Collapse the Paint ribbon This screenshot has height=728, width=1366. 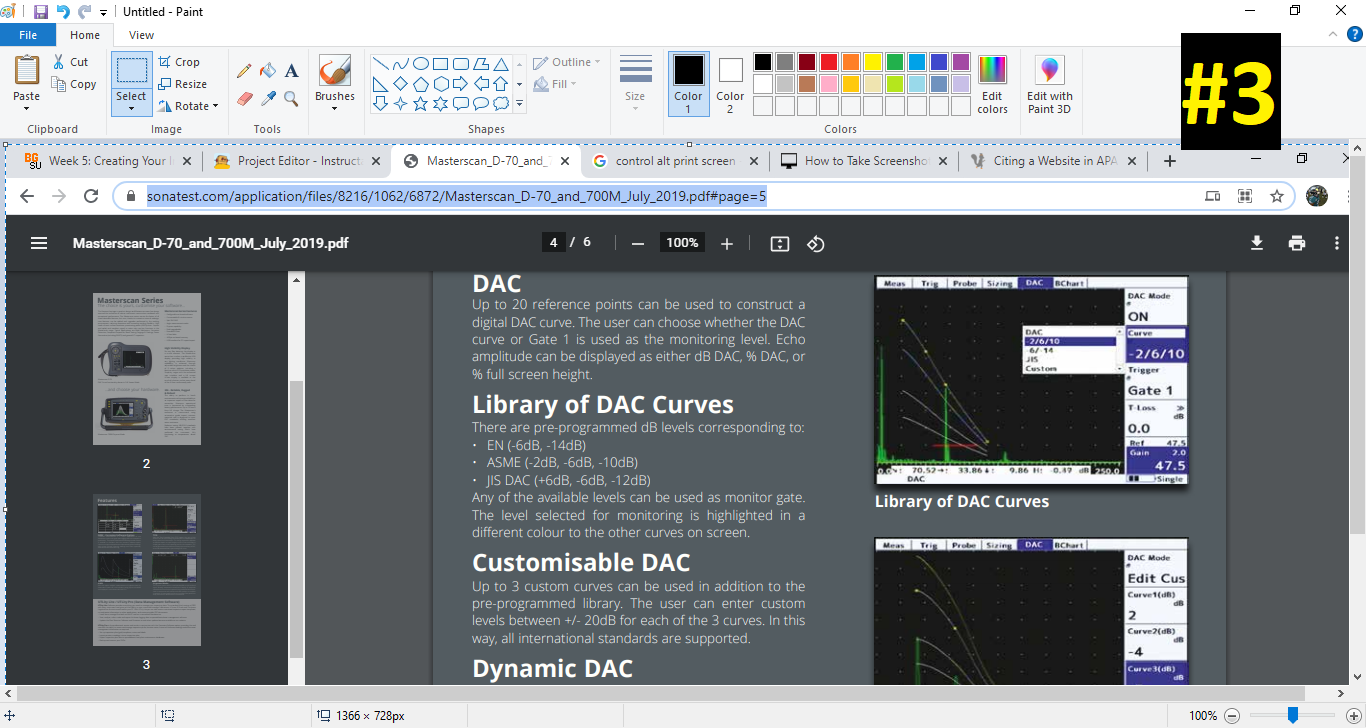pyautogui.click(x=1331, y=35)
